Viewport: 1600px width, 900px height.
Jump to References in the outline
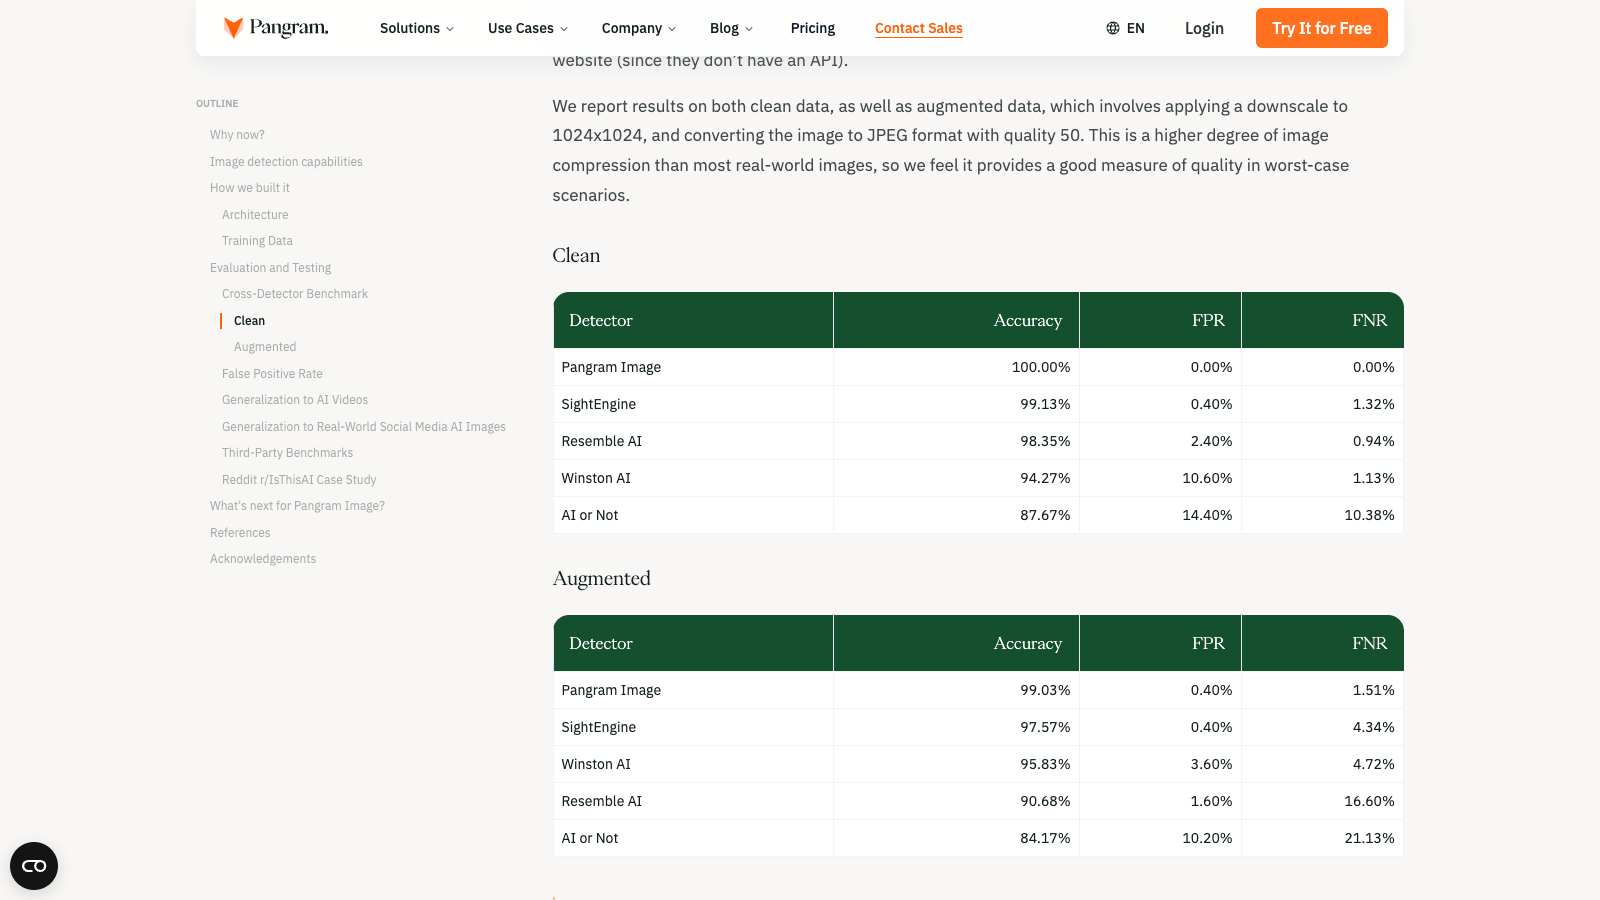pyautogui.click(x=240, y=533)
